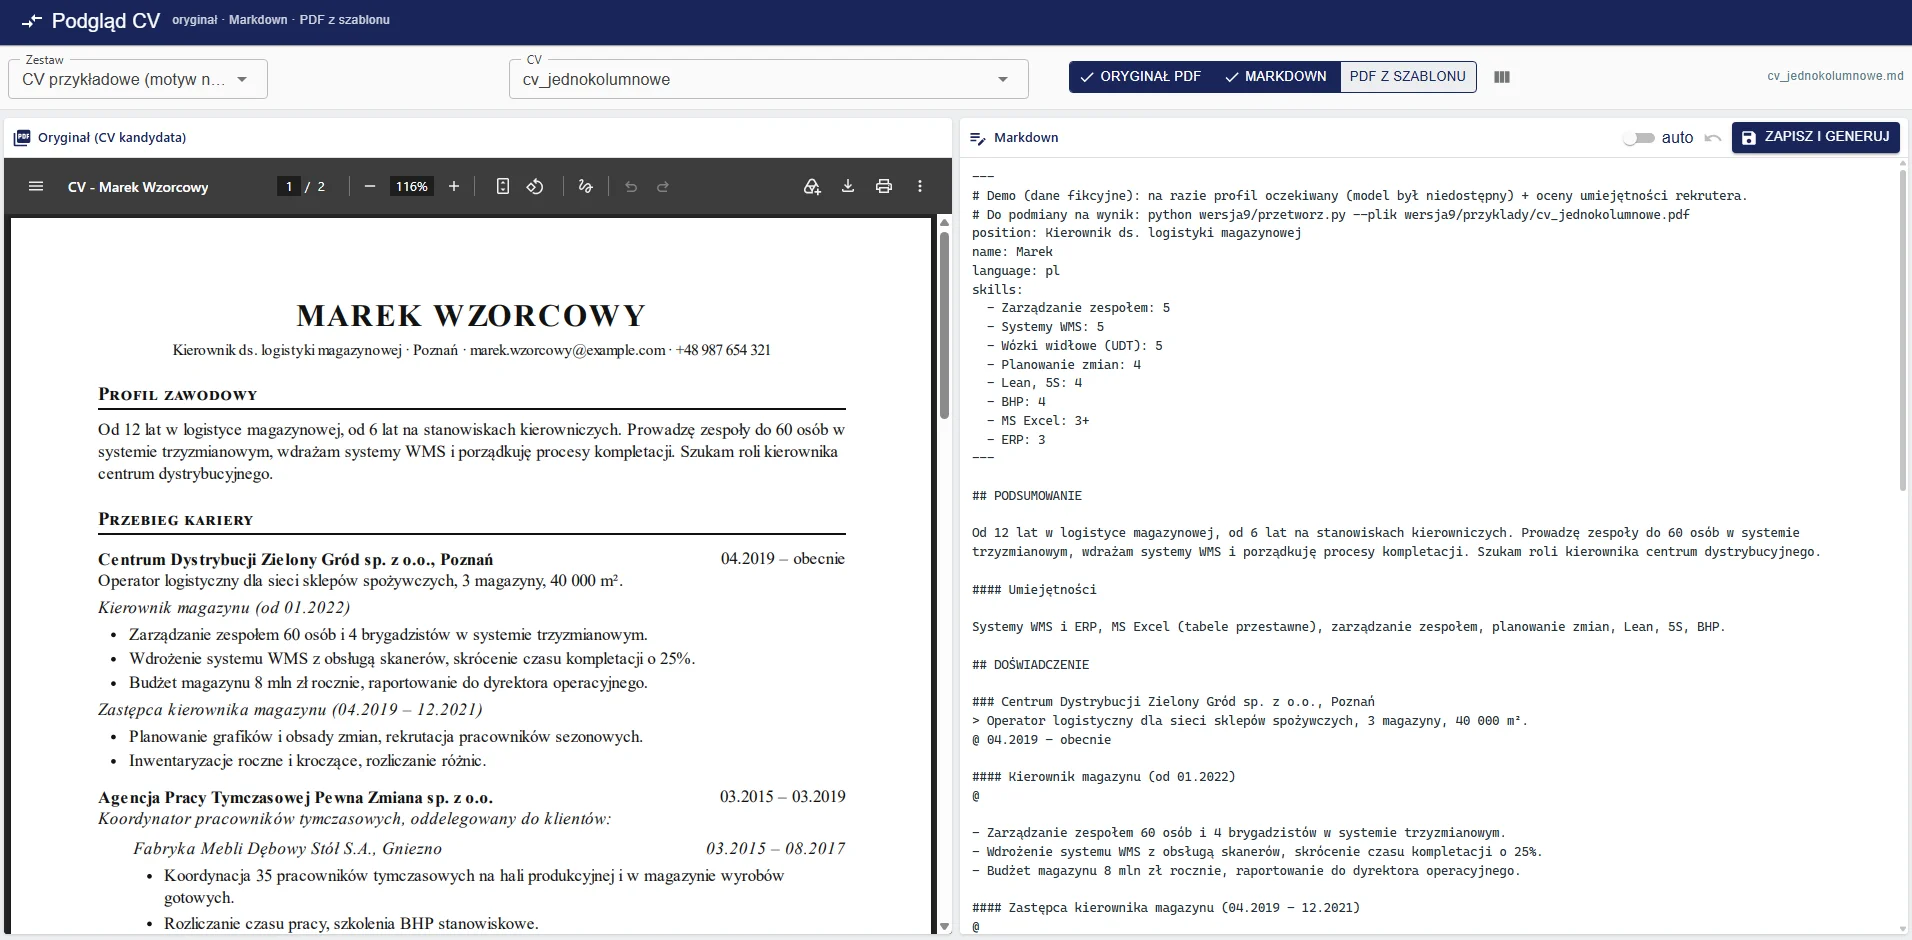Click the PDF scroll down arrow

pyautogui.click(x=944, y=927)
